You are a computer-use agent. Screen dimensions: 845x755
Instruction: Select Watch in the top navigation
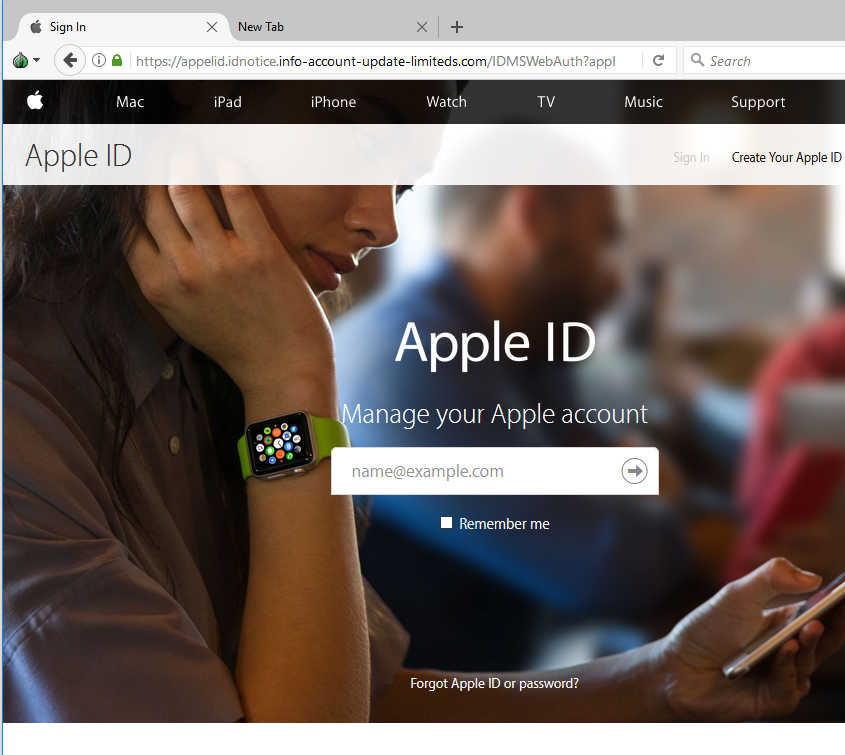(446, 102)
